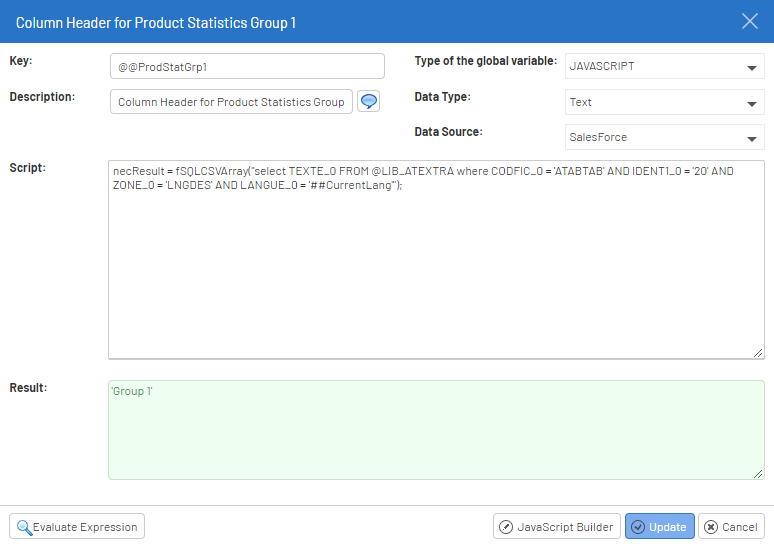Image resolution: width=774 pixels, height=550 pixels.
Task: Place cursor in the Script editor area
Action: [x=436, y=270]
